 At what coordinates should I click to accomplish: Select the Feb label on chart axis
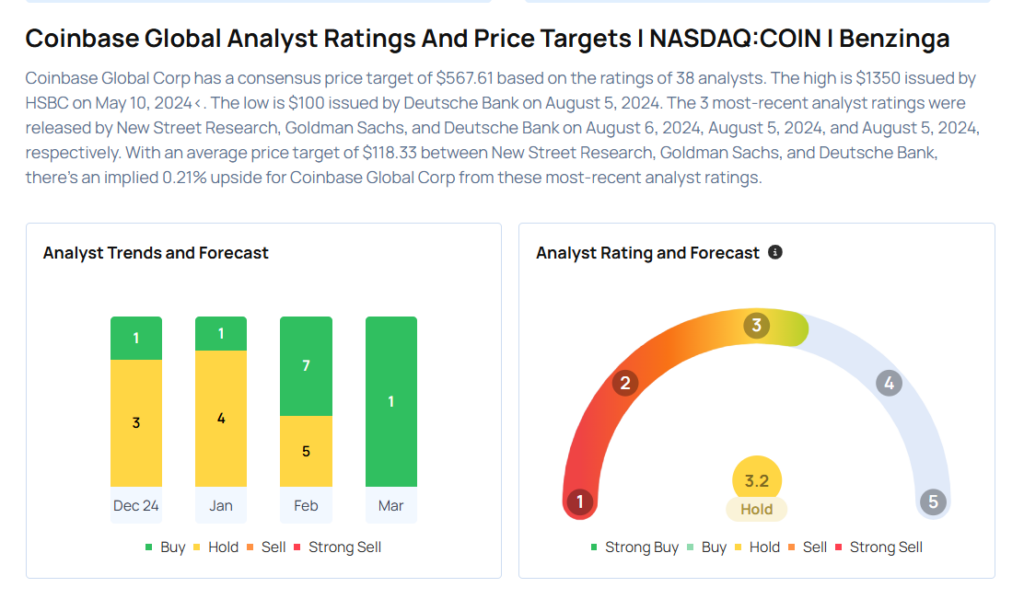pos(306,505)
